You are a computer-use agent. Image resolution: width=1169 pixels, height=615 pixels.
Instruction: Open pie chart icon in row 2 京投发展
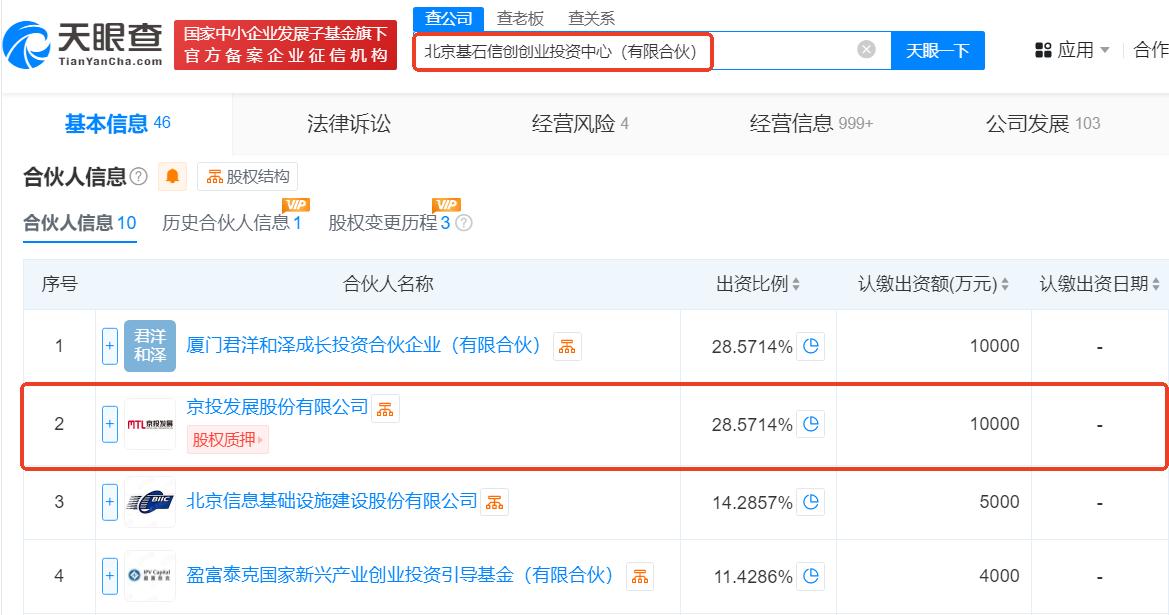[x=810, y=424]
